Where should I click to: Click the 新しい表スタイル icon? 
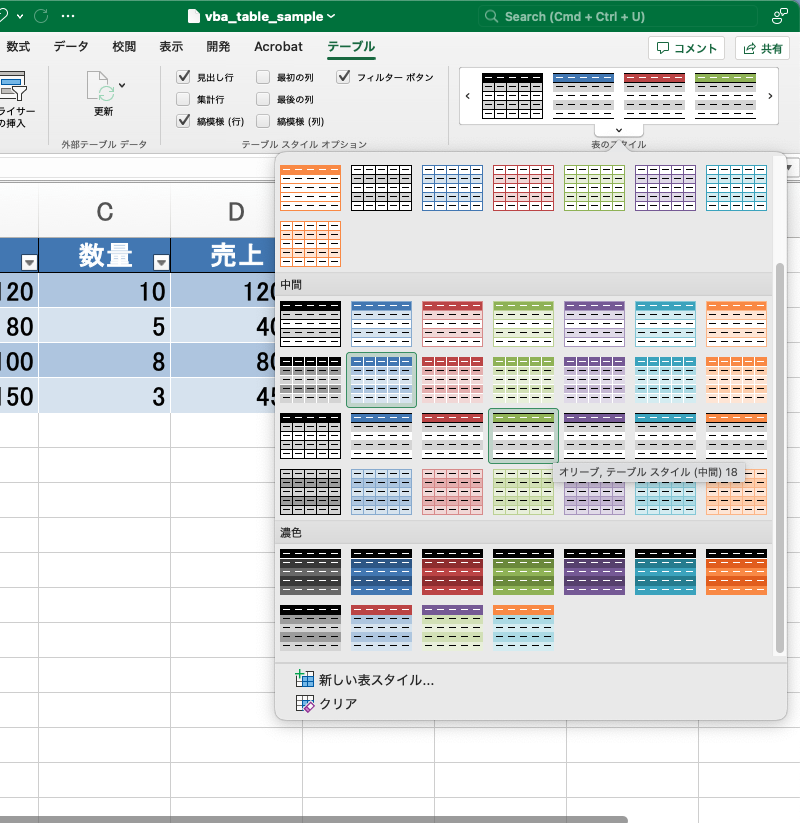coord(305,680)
